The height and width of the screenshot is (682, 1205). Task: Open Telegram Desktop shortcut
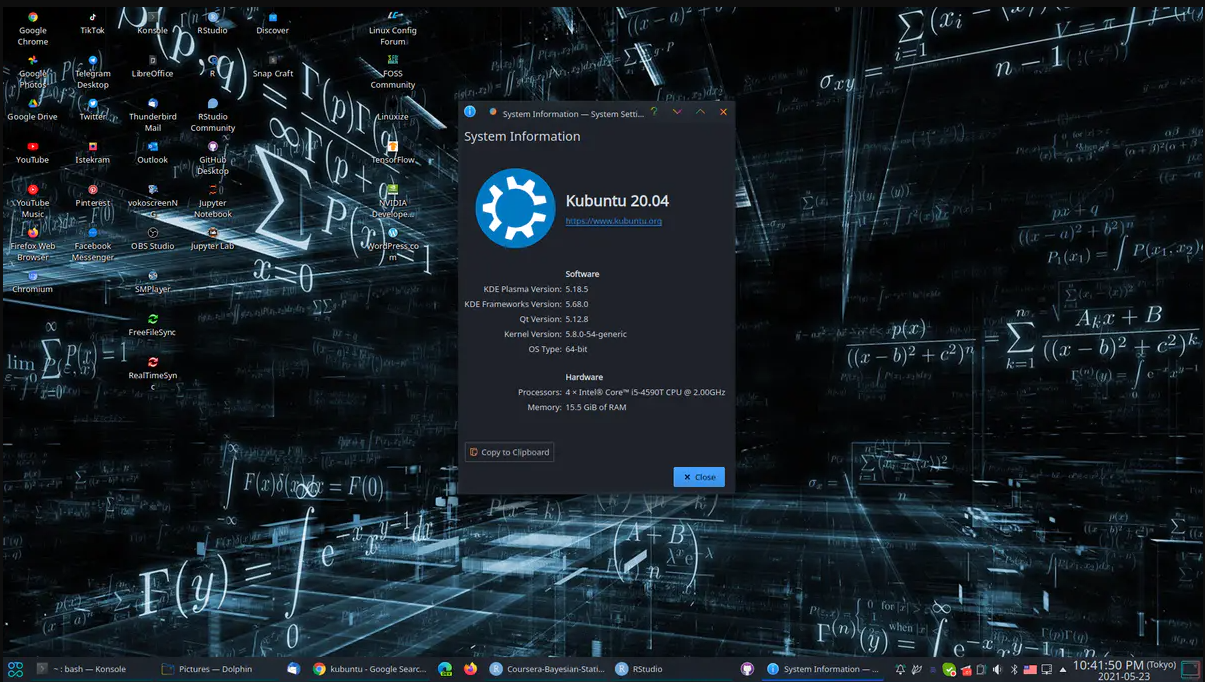tap(92, 72)
